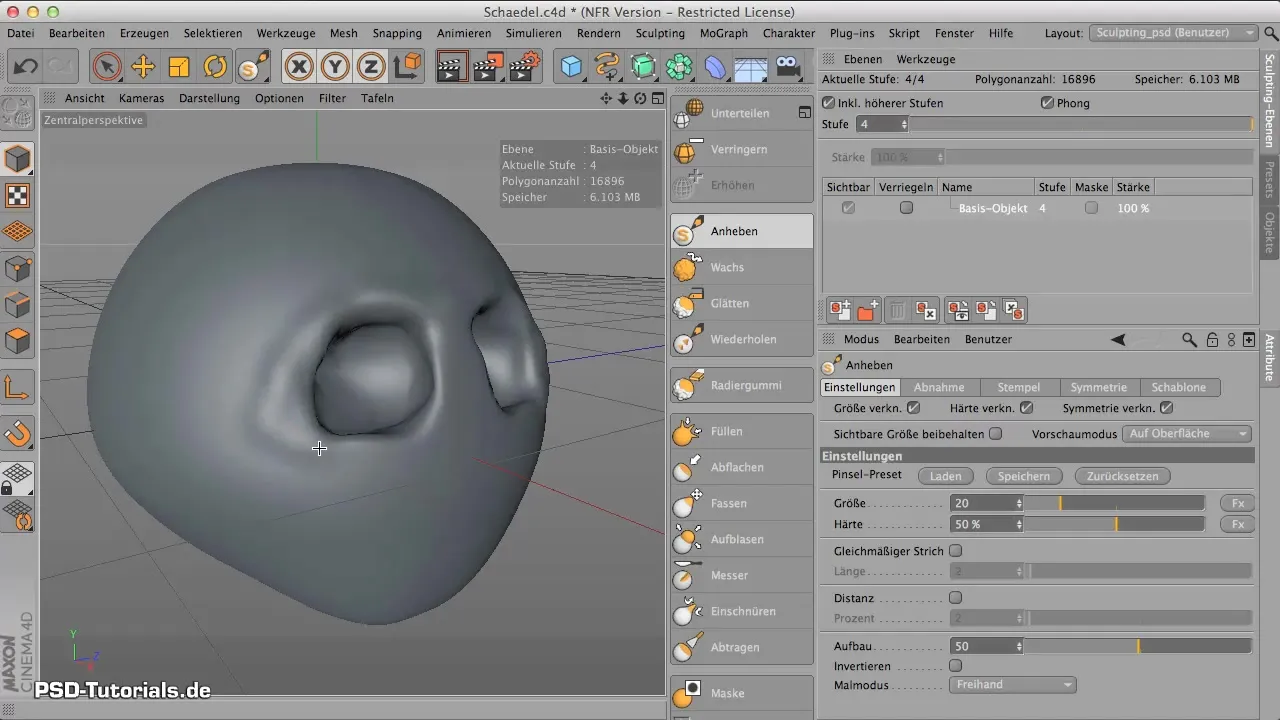Toggle the Y axis lock
Viewport: 1280px width, 720px height.
(x=336, y=67)
